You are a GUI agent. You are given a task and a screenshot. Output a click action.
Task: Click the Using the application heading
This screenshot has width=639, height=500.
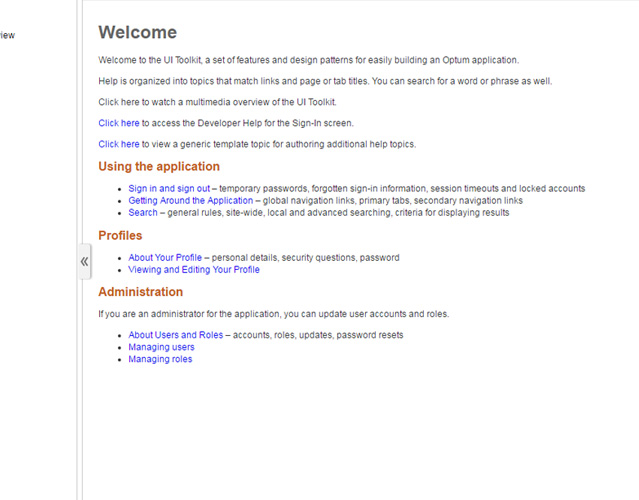pos(159,167)
